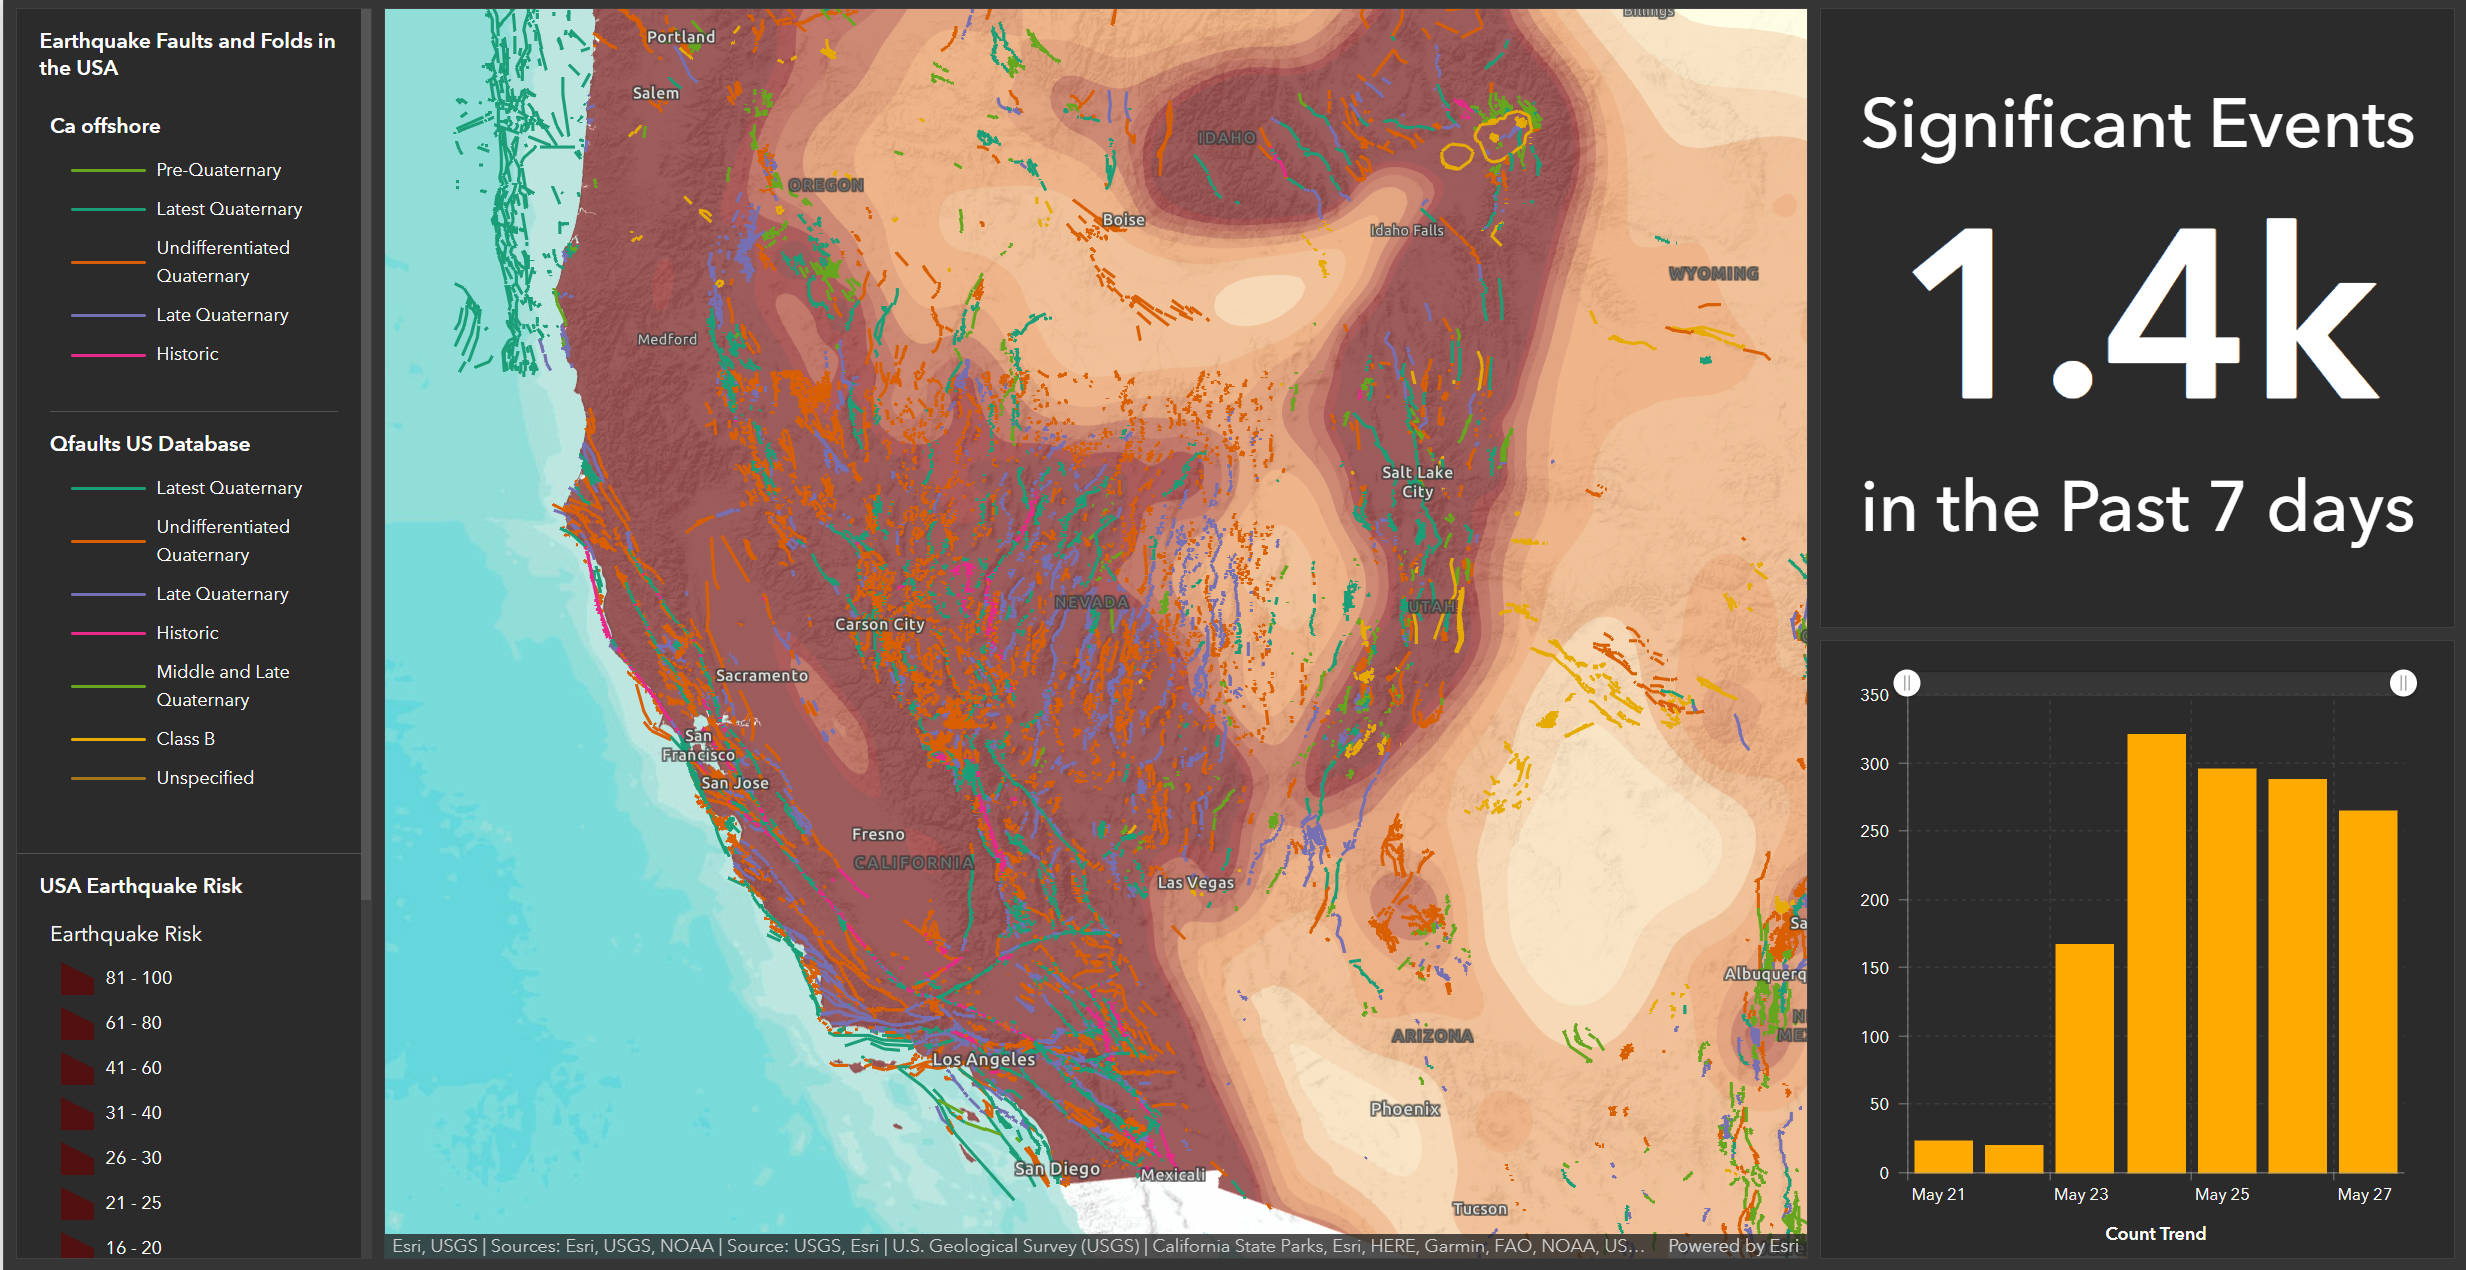This screenshot has width=2466, height=1270.
Task: Click the Unspecified legend line symbol
Action: point(108,779)
